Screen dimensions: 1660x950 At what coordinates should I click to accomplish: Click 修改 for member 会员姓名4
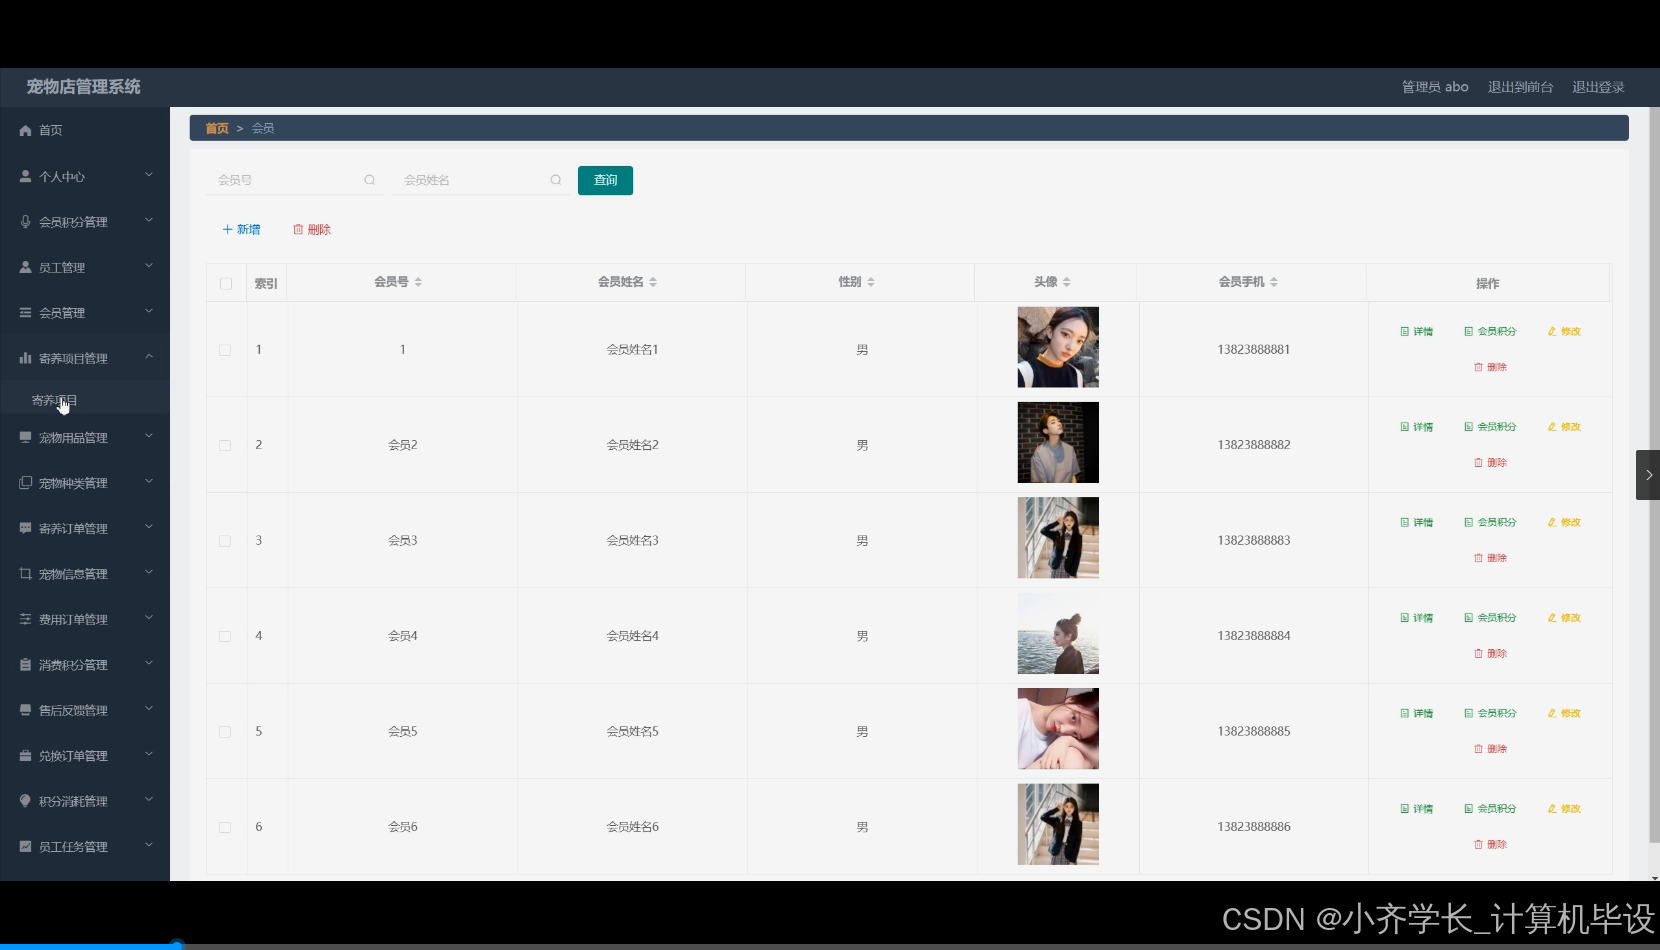[x=1564, y=618]
